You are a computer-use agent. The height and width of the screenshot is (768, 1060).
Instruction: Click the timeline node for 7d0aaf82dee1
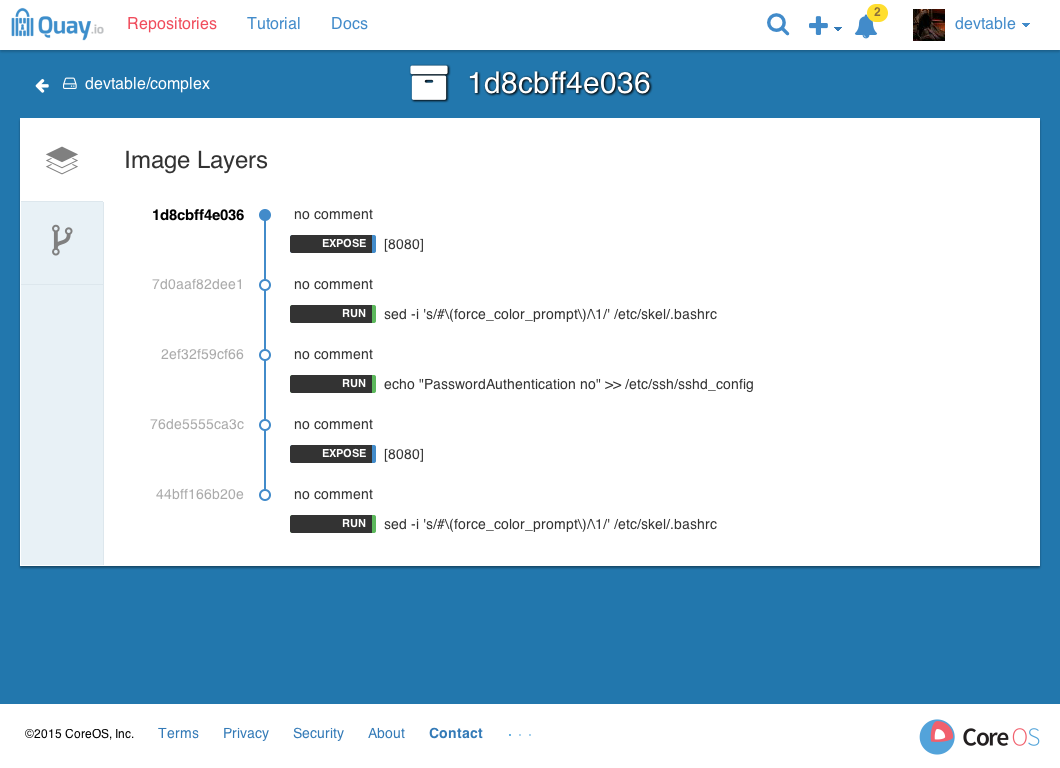coord(265,285)
